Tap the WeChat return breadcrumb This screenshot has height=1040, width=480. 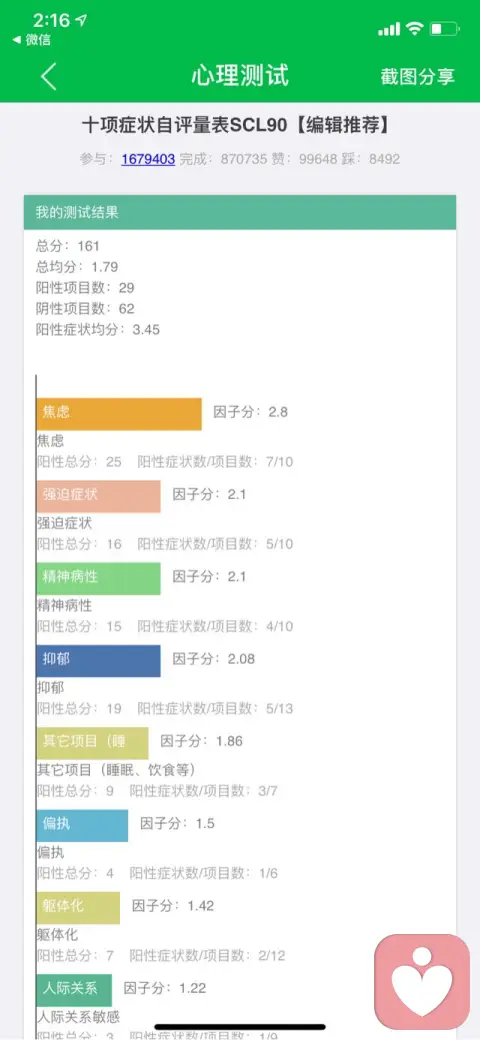click(32, 40)
